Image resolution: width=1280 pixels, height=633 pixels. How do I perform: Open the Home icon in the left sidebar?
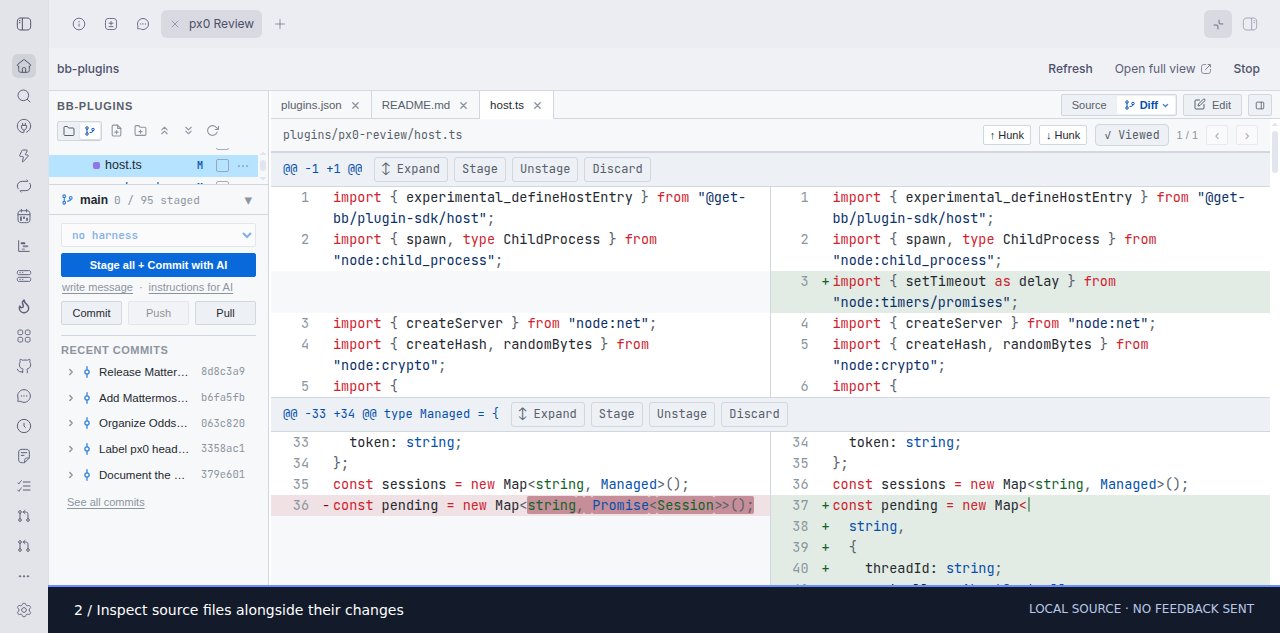pyautogui.click(x=24, y=67)
